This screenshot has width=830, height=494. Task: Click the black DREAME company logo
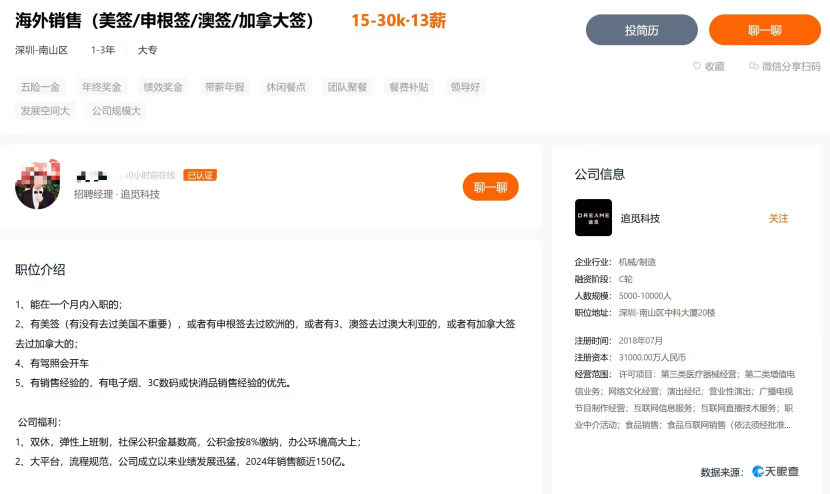[x=593, y=218]
